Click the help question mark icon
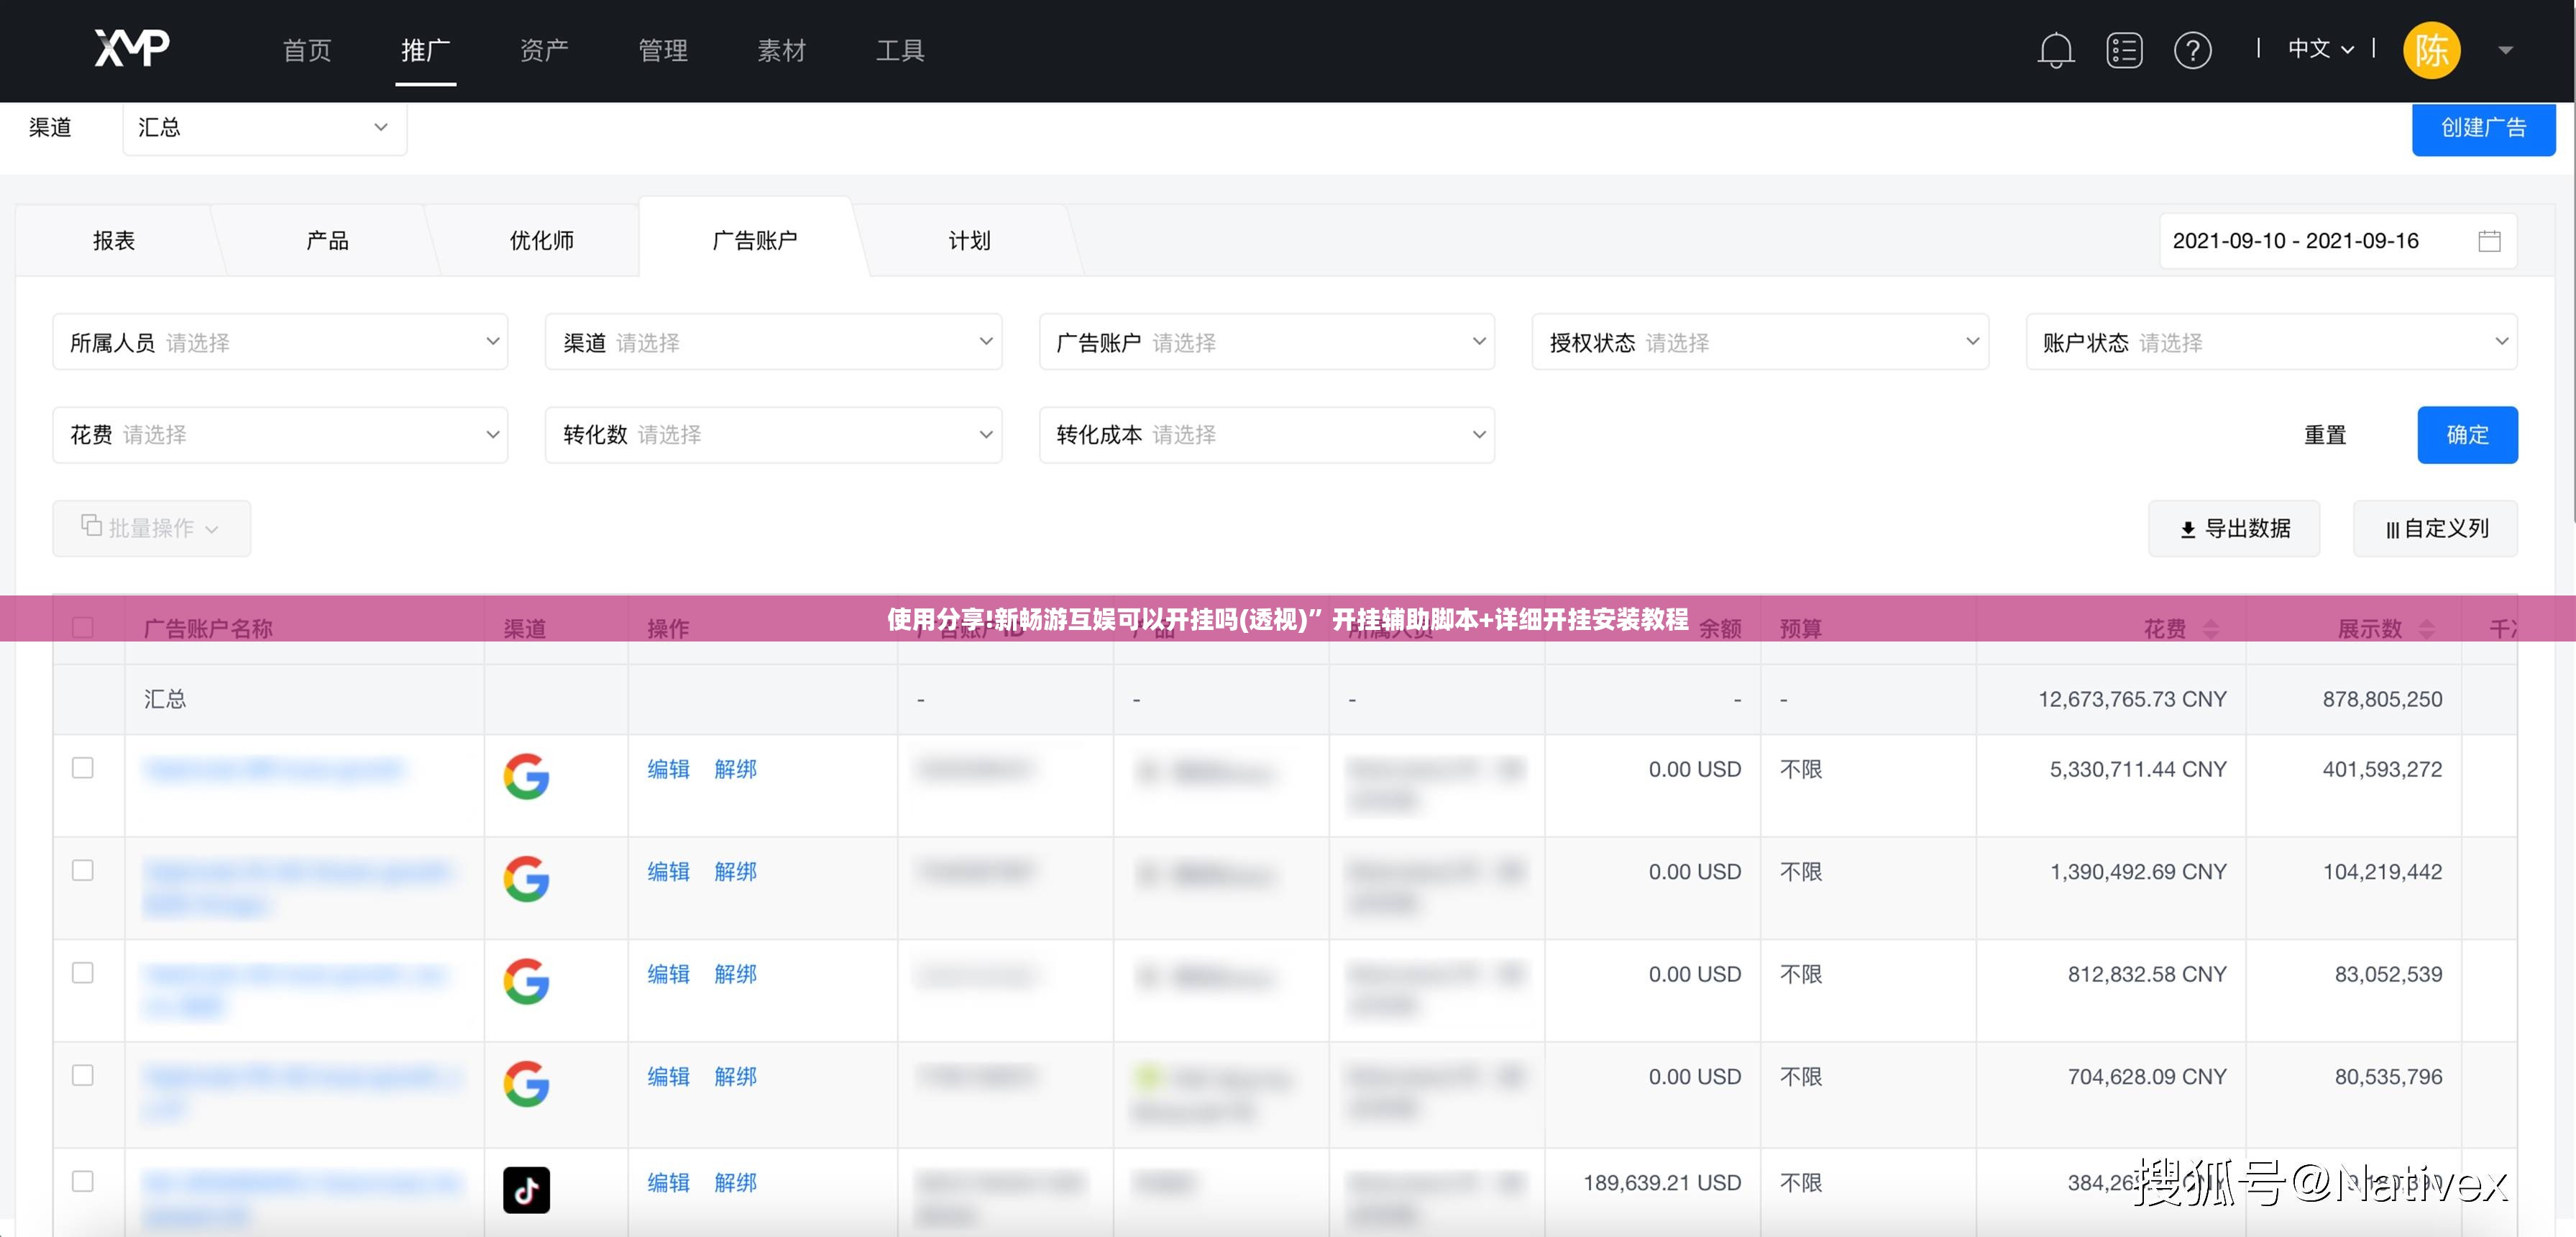Screen dimensions: 2576x1237 click(2192, 50)
